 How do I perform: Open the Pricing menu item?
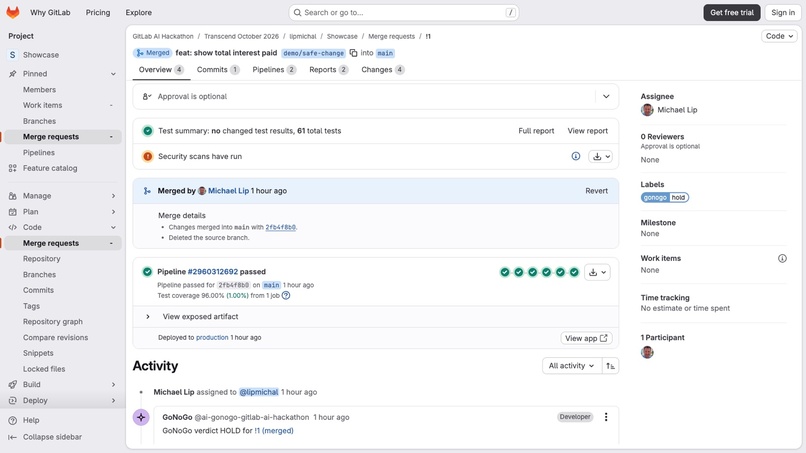(98, 12)
